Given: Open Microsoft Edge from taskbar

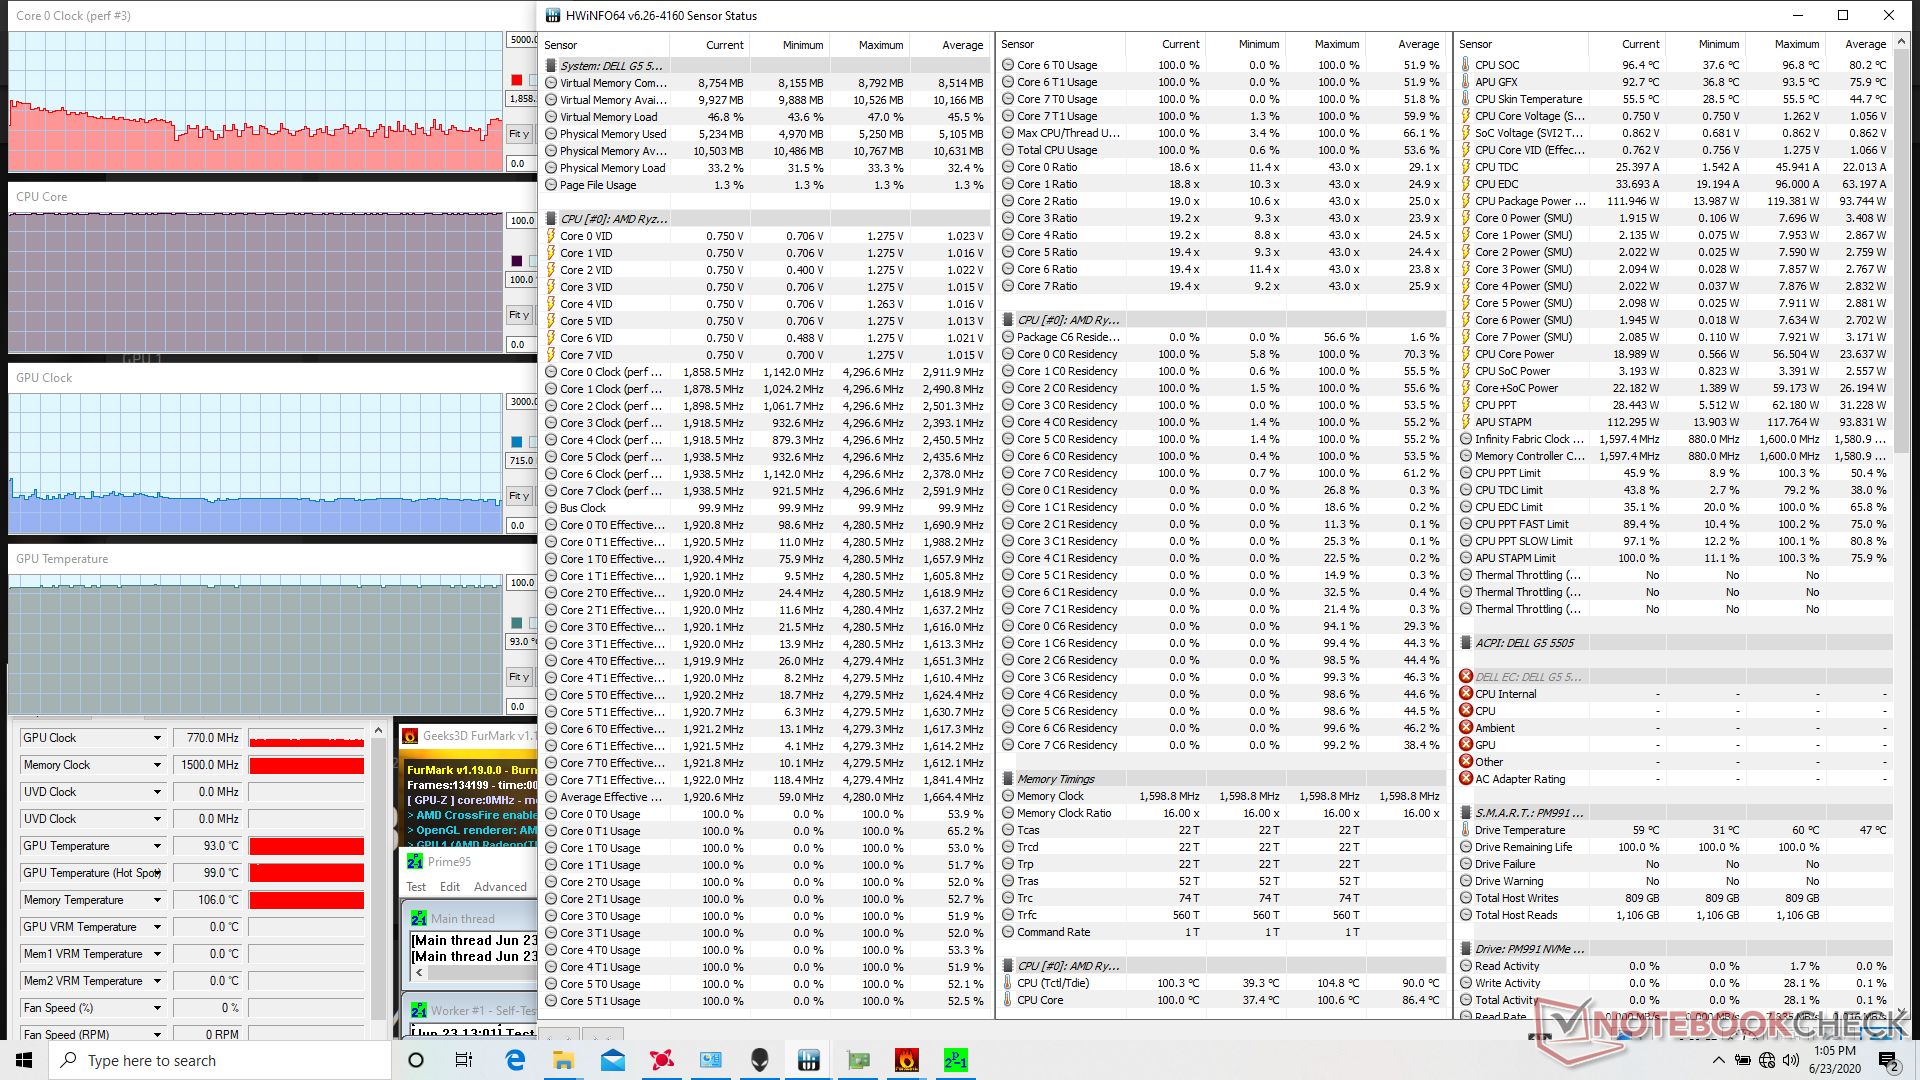Looking at the screenshot, I should pos(515,1060).
